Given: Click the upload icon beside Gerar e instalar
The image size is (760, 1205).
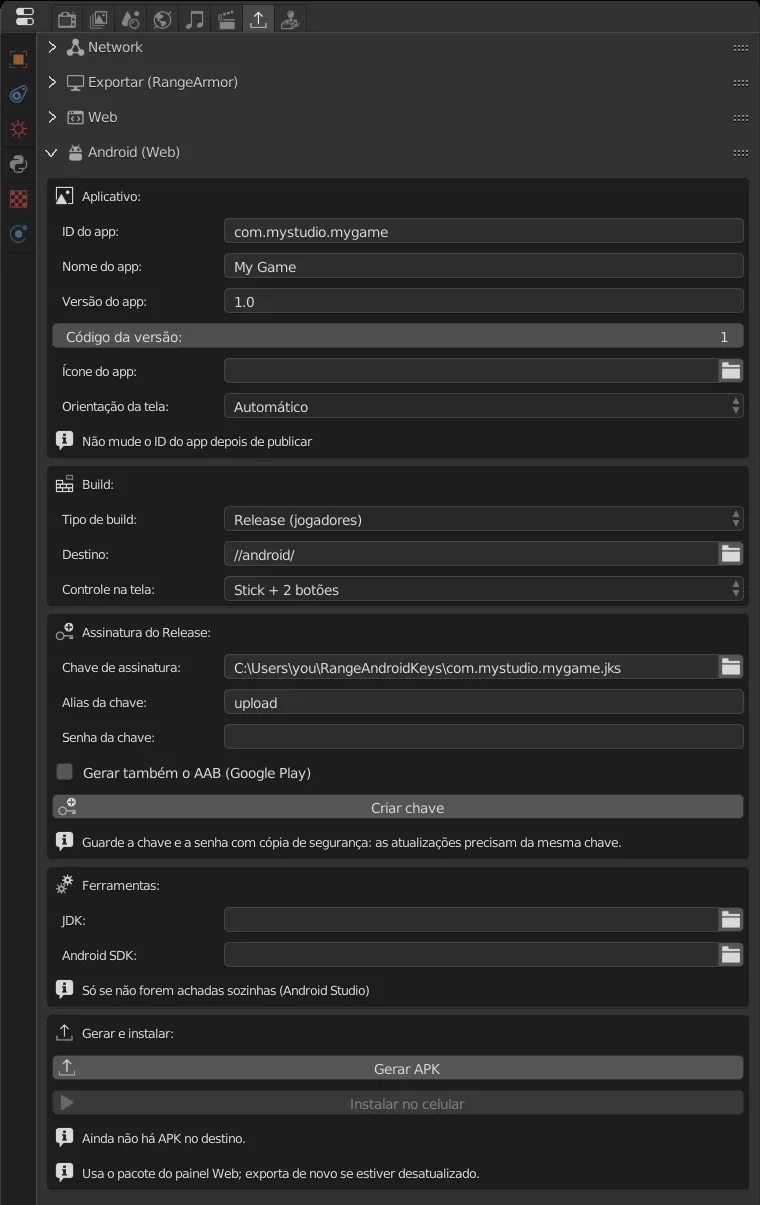Looking at the screenshot, I should click(65, 1033).
